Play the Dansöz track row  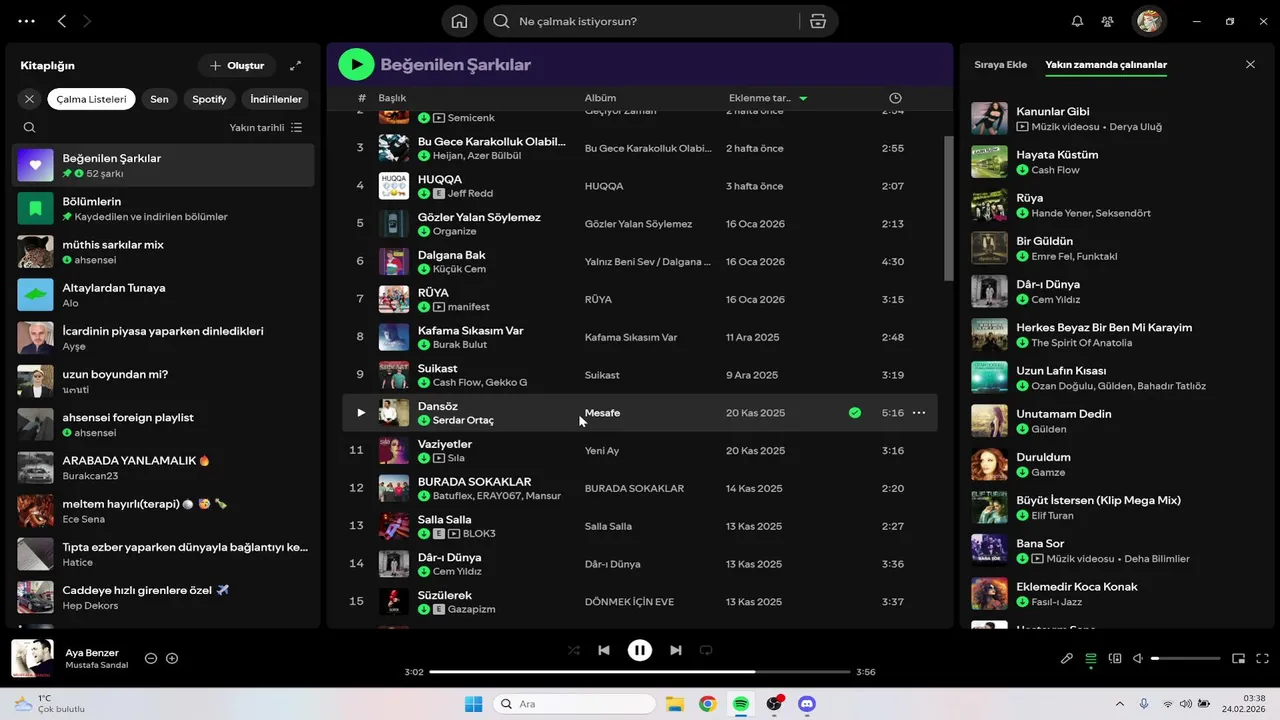coord(361,413)
